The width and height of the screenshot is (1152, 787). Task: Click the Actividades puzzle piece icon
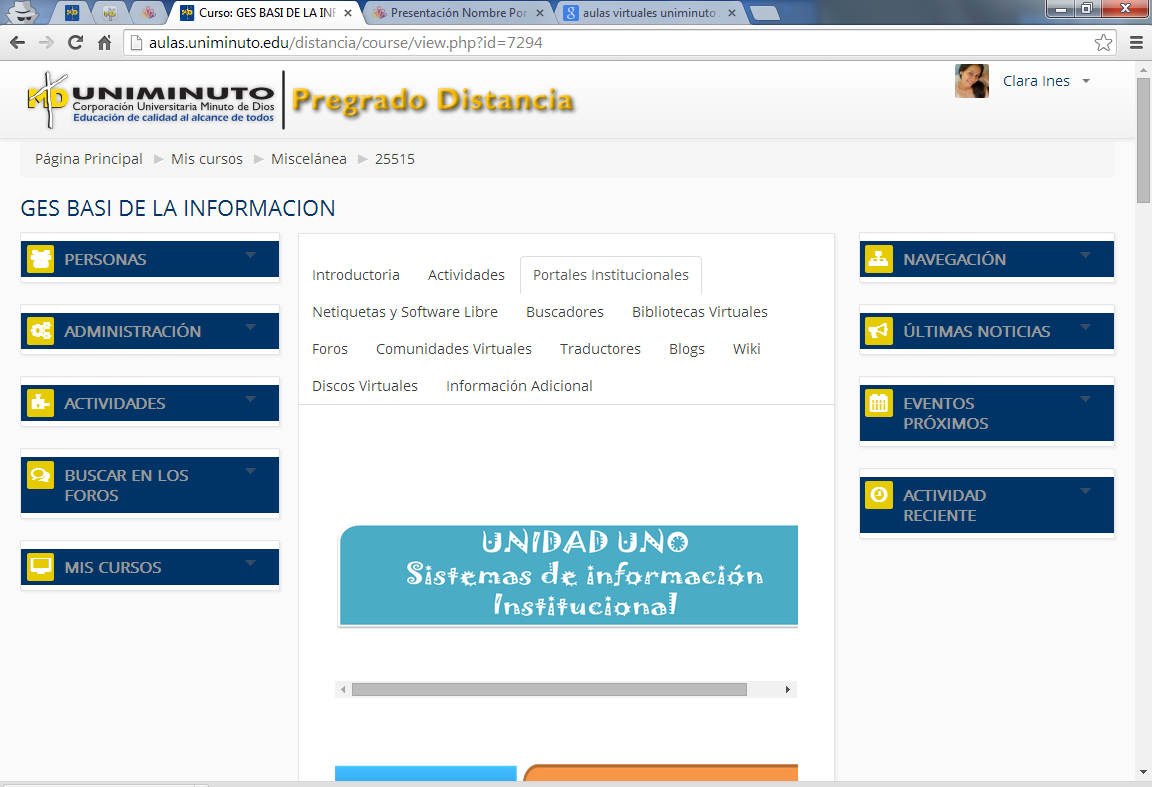coord(40,403)
